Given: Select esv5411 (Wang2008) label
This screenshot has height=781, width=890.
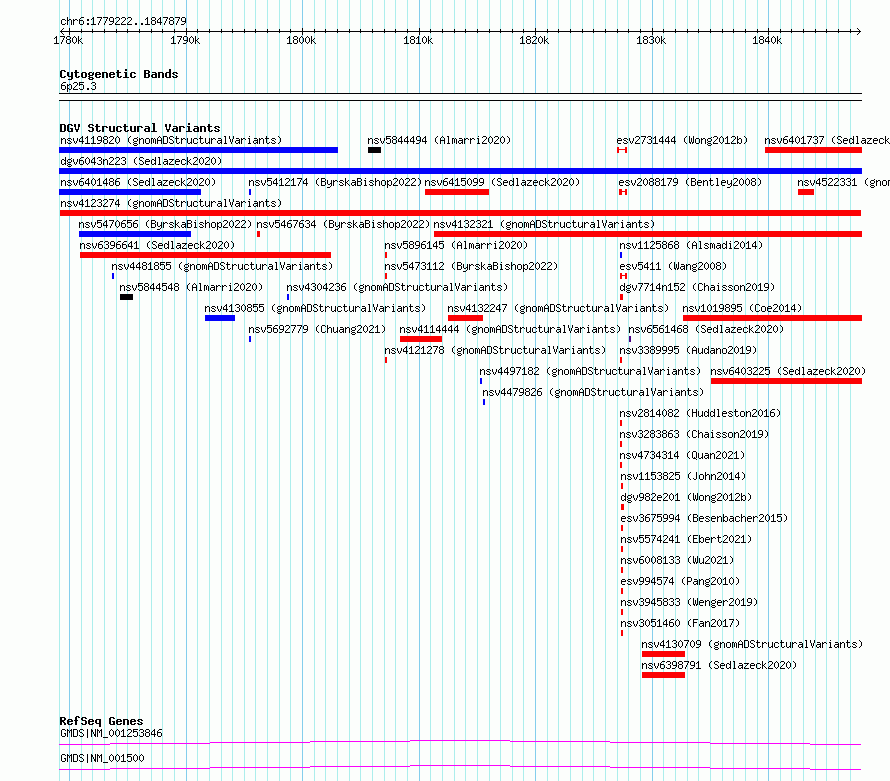Looking at the screenshot, I should [x=673, y=266].
